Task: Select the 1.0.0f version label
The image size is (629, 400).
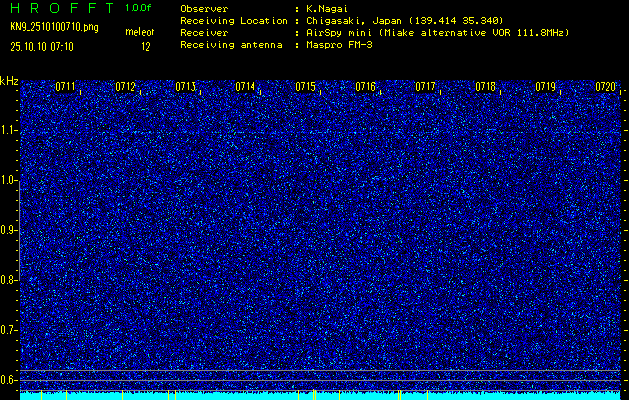Action: click(139, 8)
